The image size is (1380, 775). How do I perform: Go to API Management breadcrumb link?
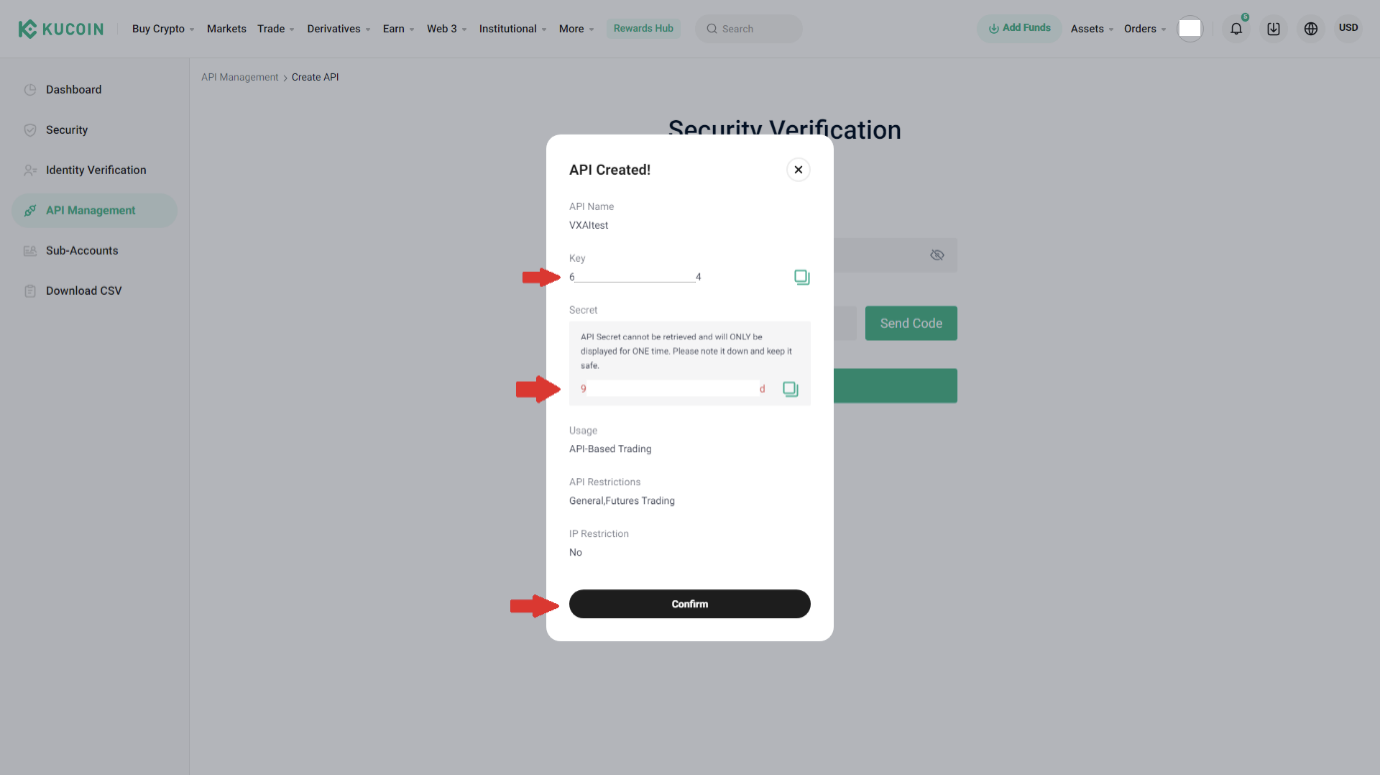pos(240,77)
